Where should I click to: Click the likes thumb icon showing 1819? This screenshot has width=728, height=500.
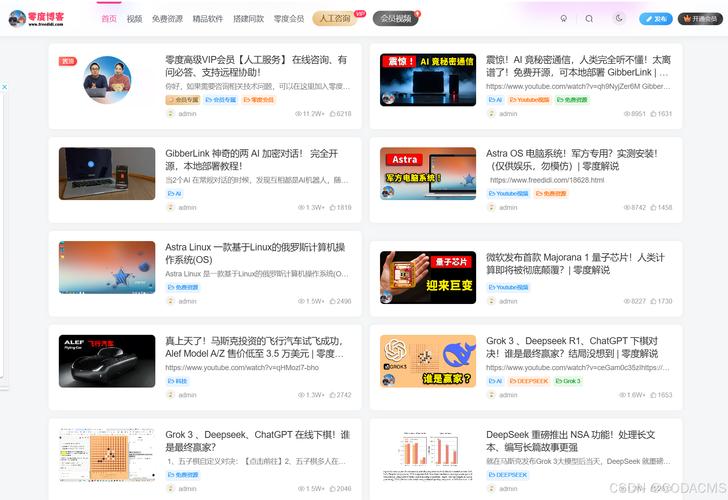(x=332, y=208)
